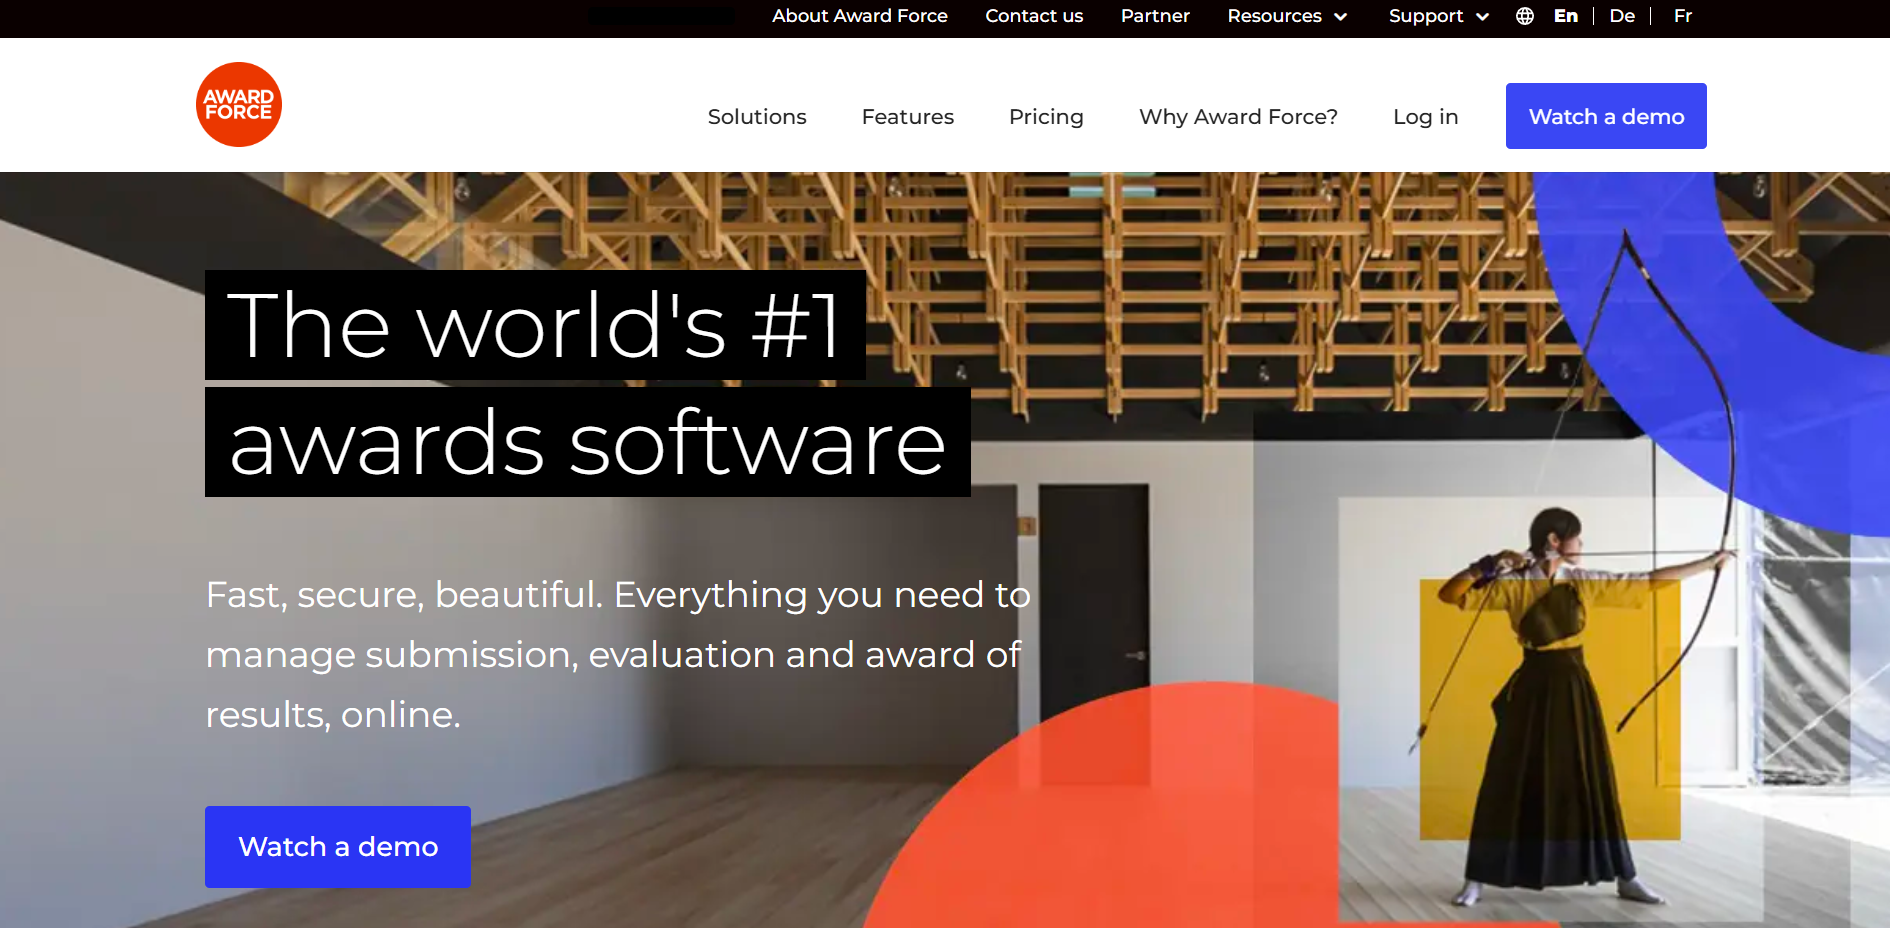Image resolution: width=1890 pixels, height=928 pixels.
Task: Click the Contact us link
Action: click(1033, 16)
